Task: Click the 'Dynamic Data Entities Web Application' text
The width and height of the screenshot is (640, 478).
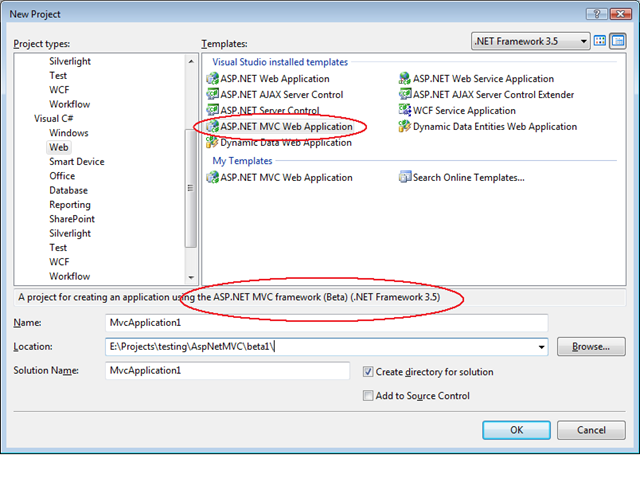Action: pyautogui.click(x=495, y=127)
